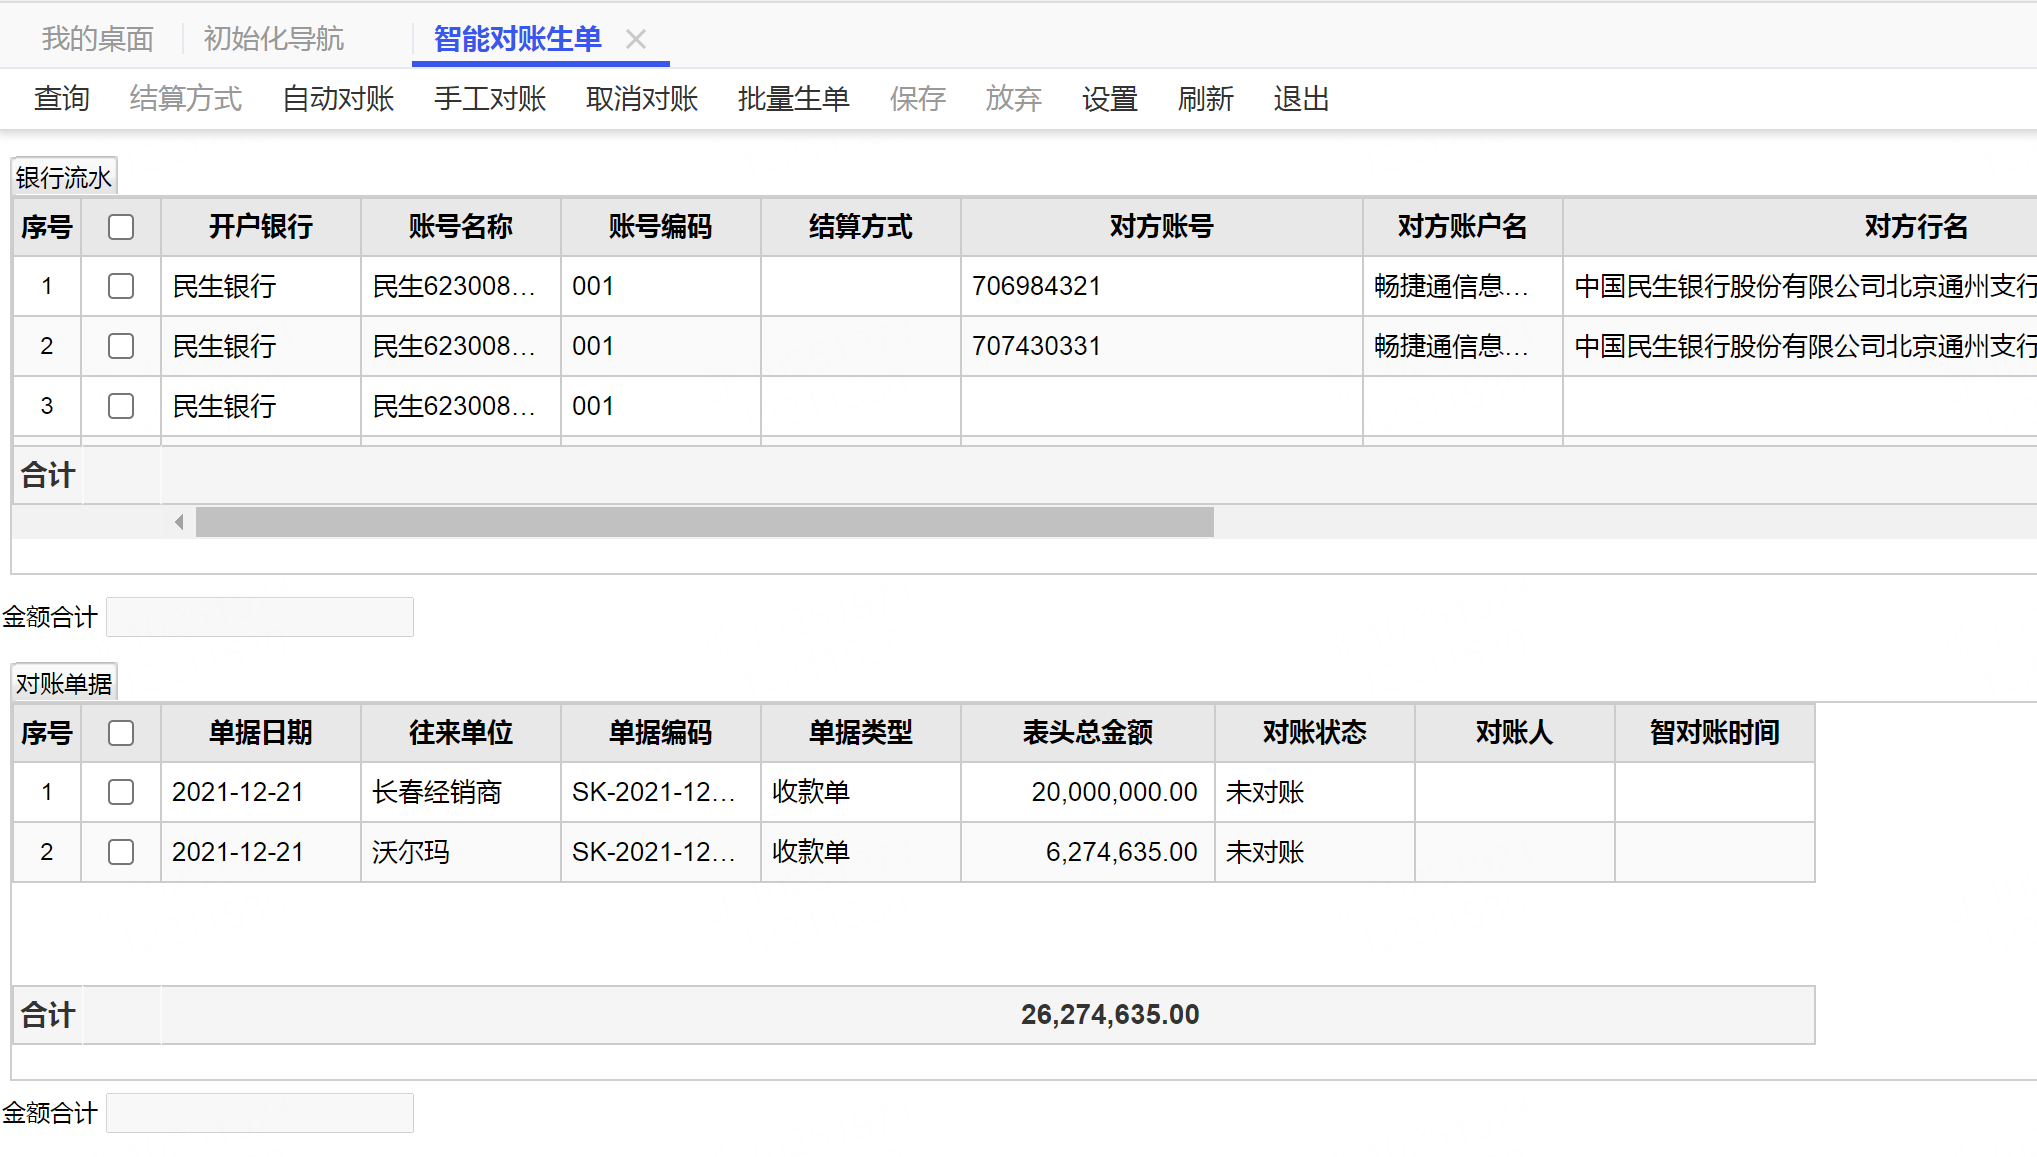Click 查询 in the toolbar
Viewport: 2037px width, 1157px height.
click(62, 99)
